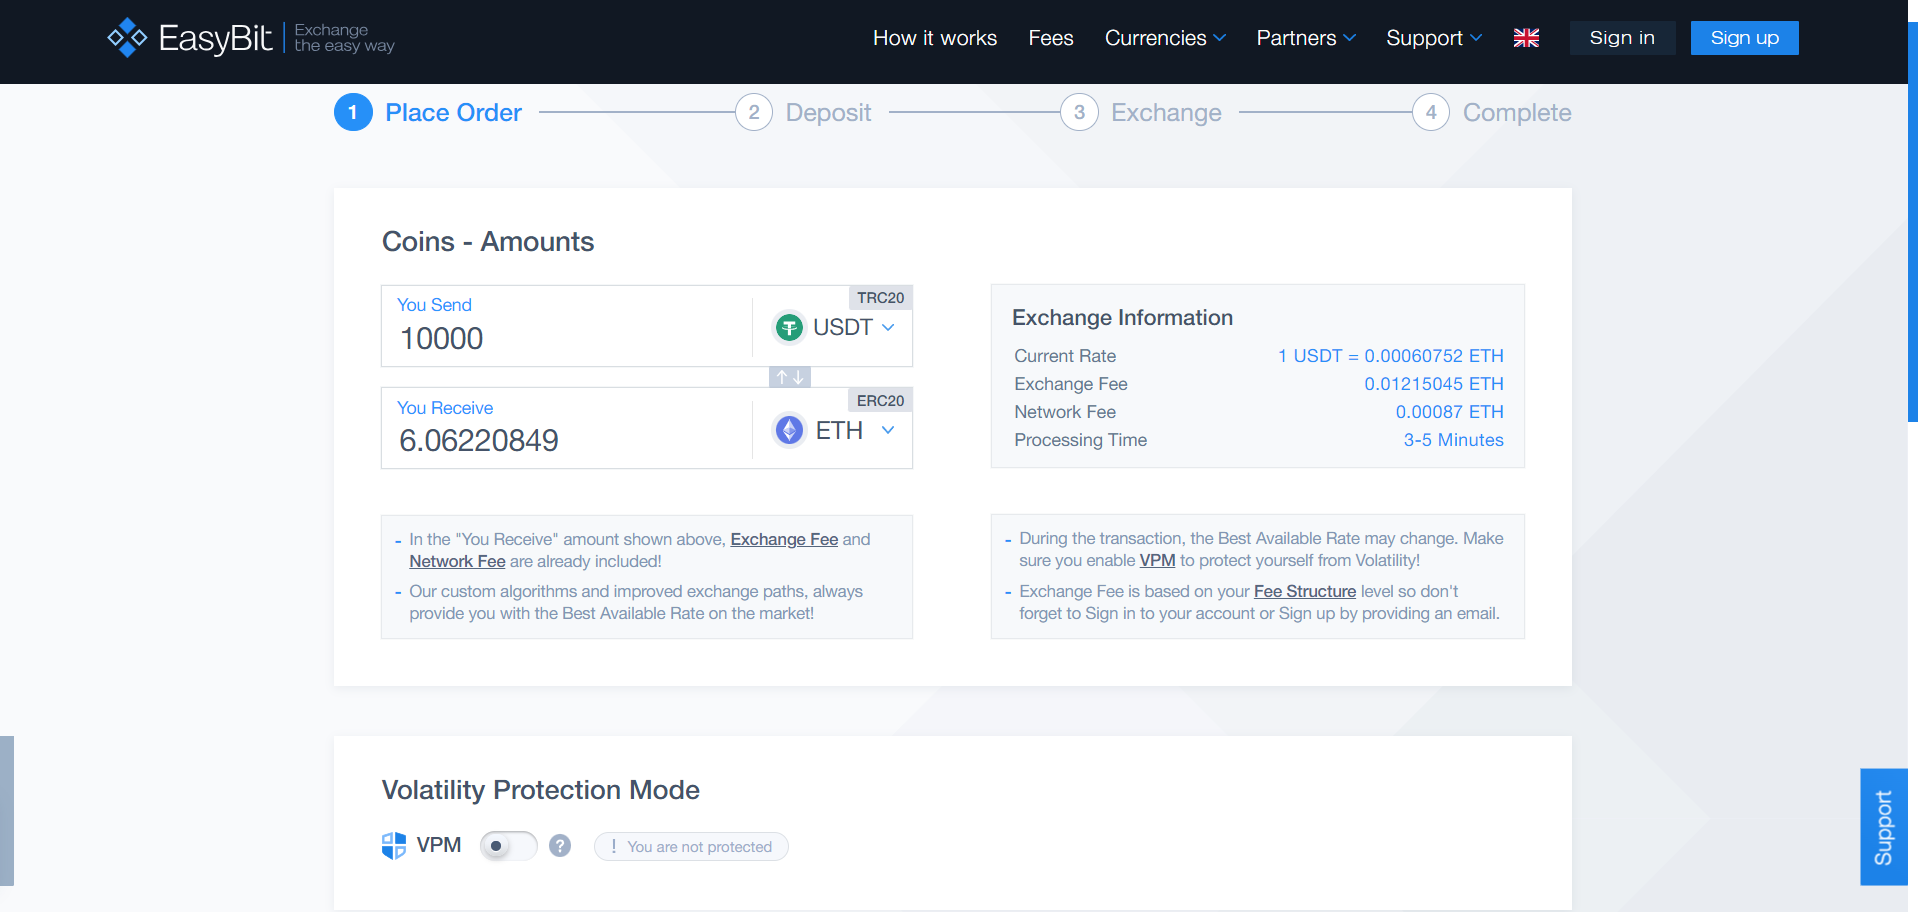The height and width of the screenshot is (912, 1918).
Task: Expand the USDT currency dropdown
Action: click(x=888, y=327)
